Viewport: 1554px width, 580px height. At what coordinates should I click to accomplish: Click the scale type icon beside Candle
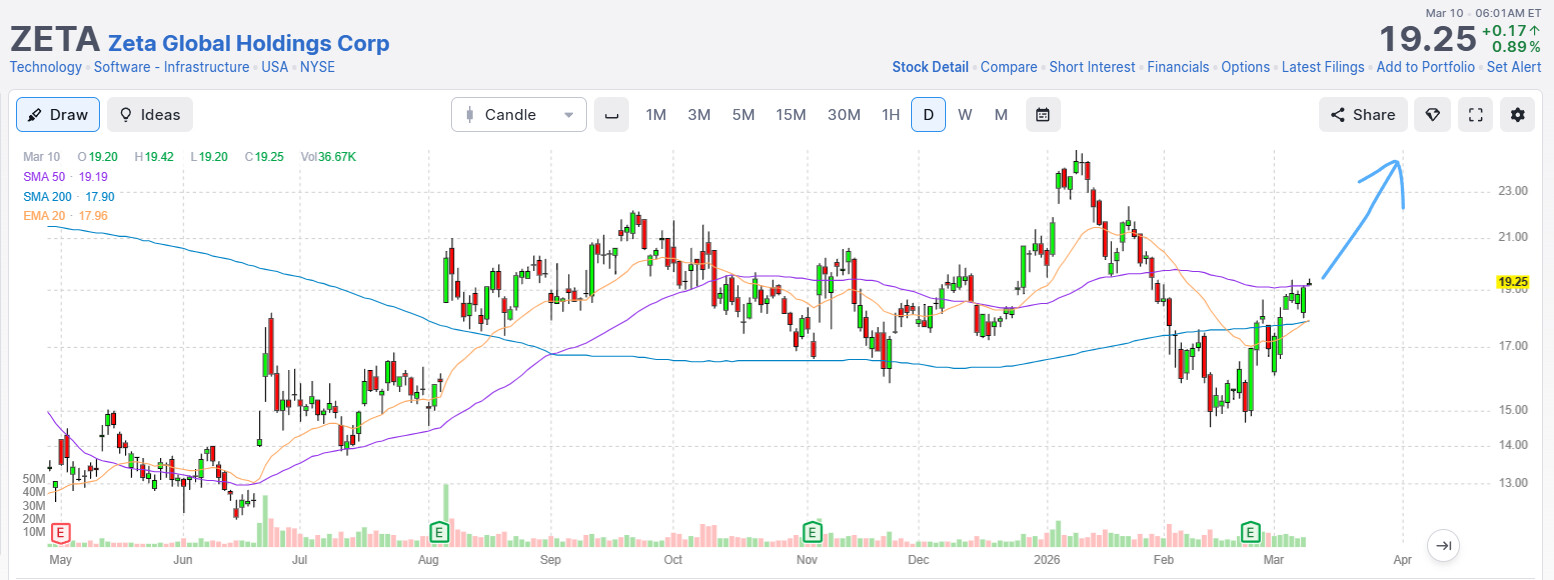[x=611, y=115]
